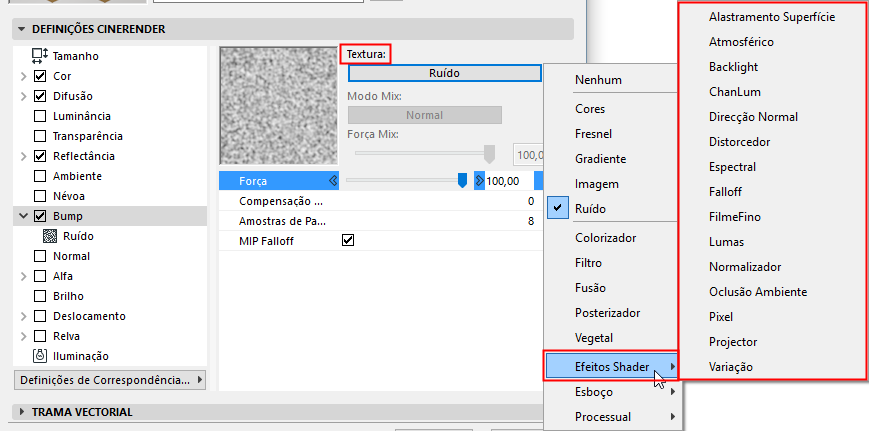Click the Força Mix slider handle
The image size is (869, 431).
489,155
